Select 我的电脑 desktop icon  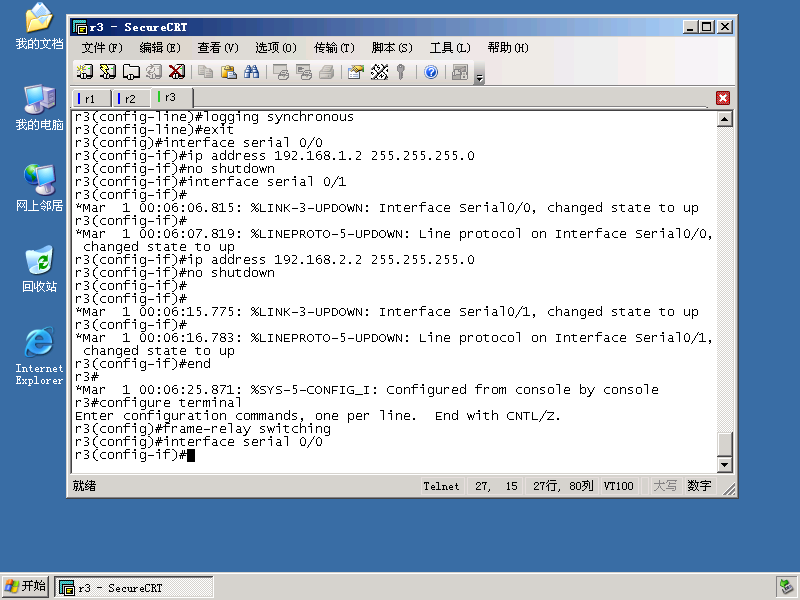pyautogui.click(x=39, y=107)
